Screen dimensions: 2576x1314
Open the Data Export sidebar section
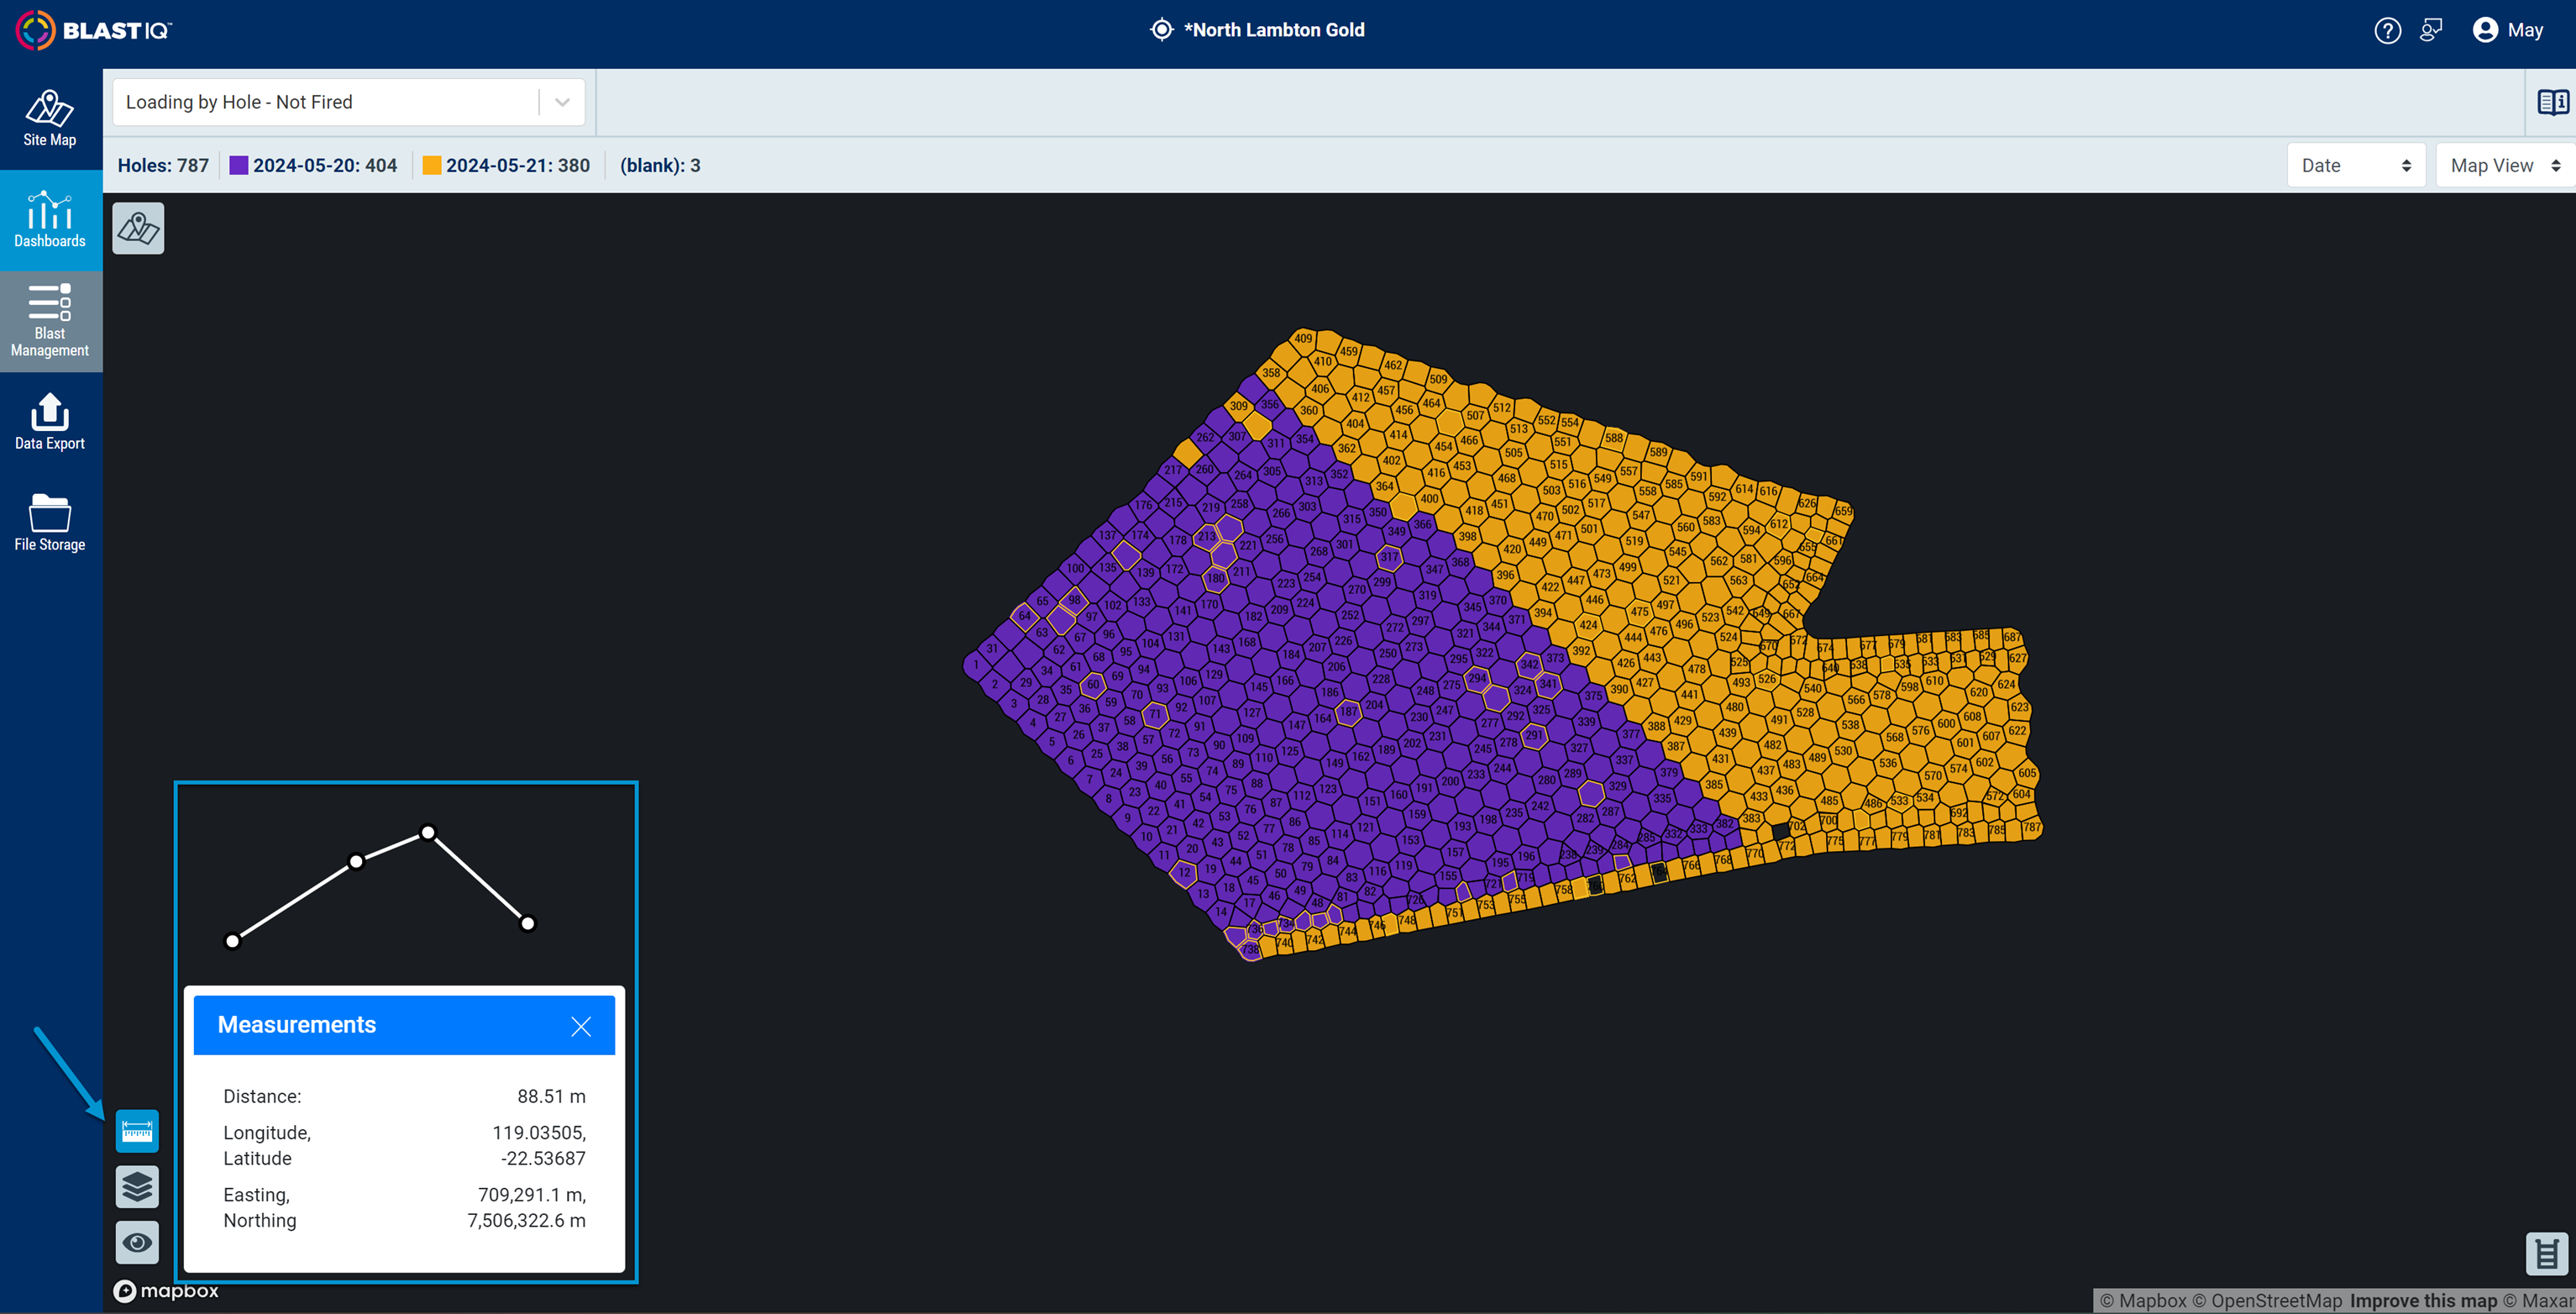[x=50, y=422]
